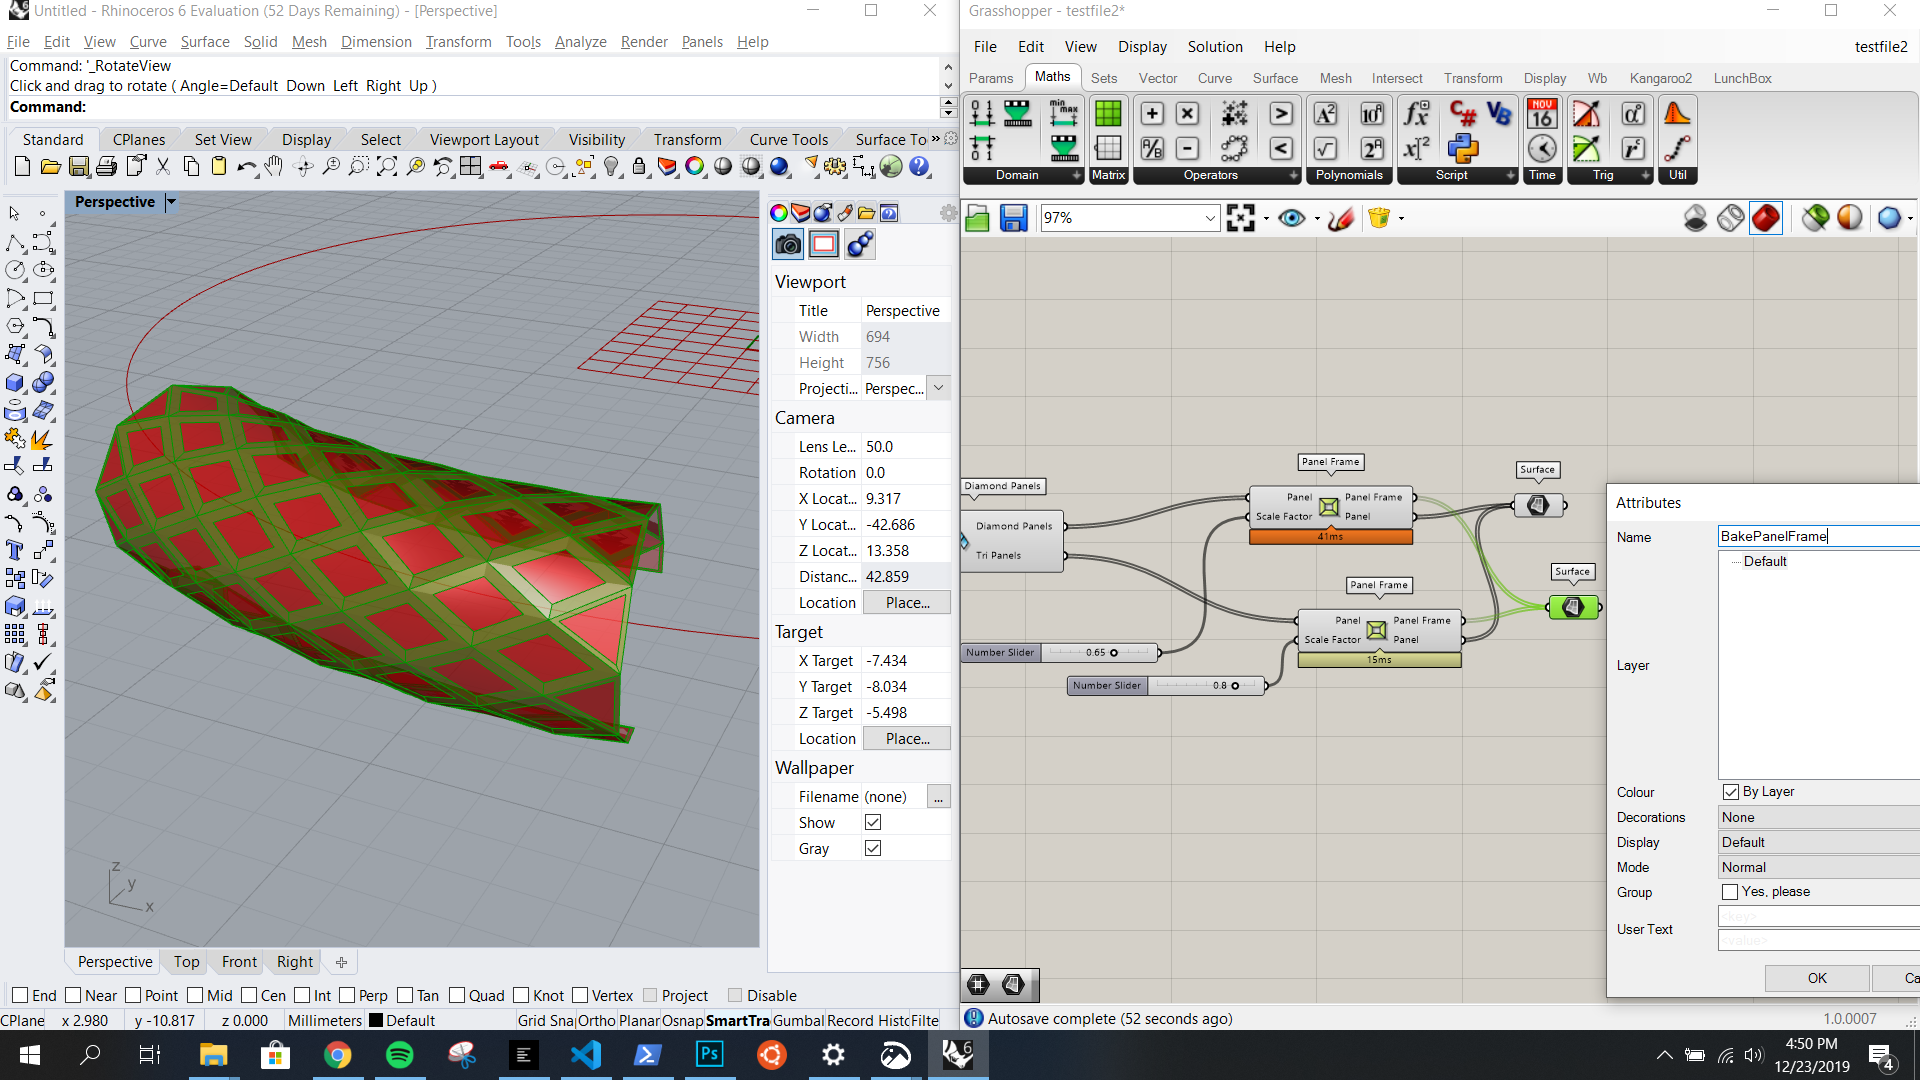
Task: Enable the Cen object snap
Action: click(249, 995)
